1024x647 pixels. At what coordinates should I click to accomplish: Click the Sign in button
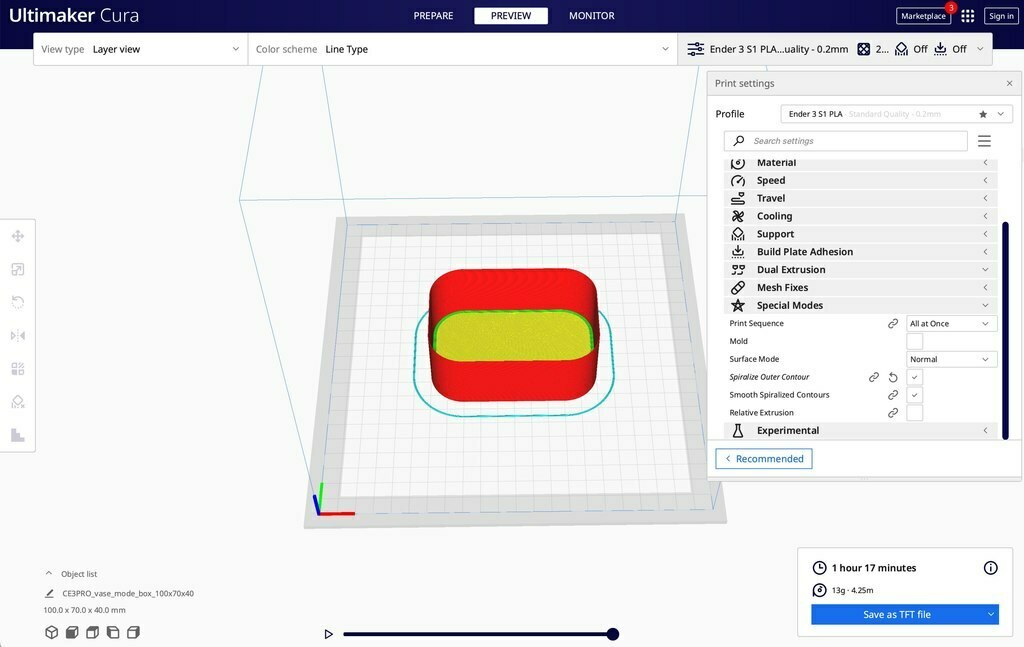[1000, 16]
